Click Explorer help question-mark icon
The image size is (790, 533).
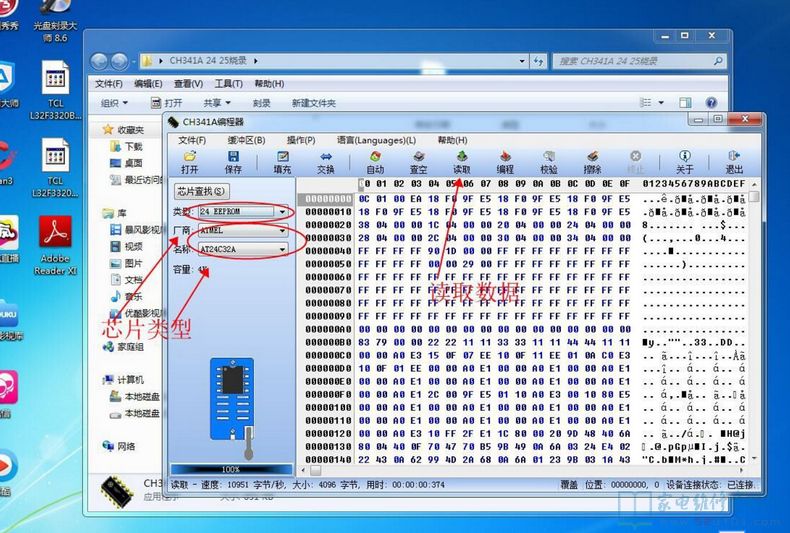point(711,103)
